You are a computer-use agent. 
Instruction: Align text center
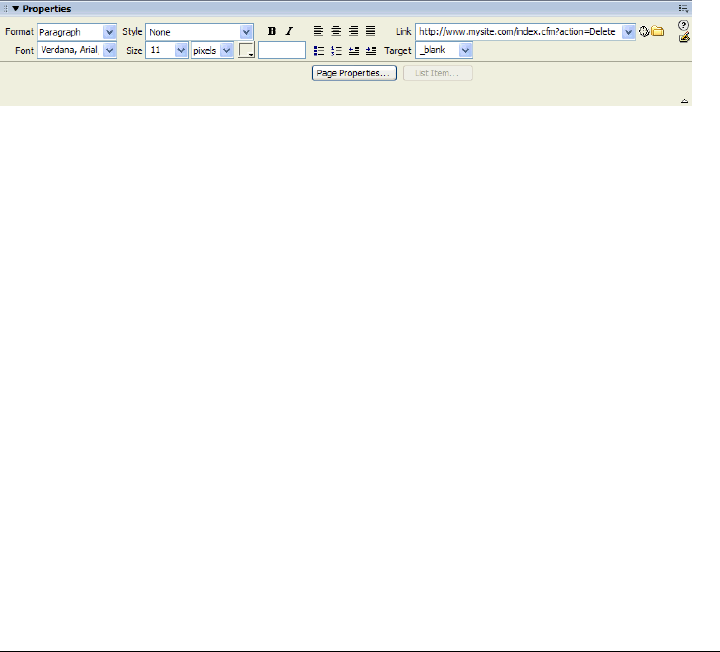pos(336,31)
